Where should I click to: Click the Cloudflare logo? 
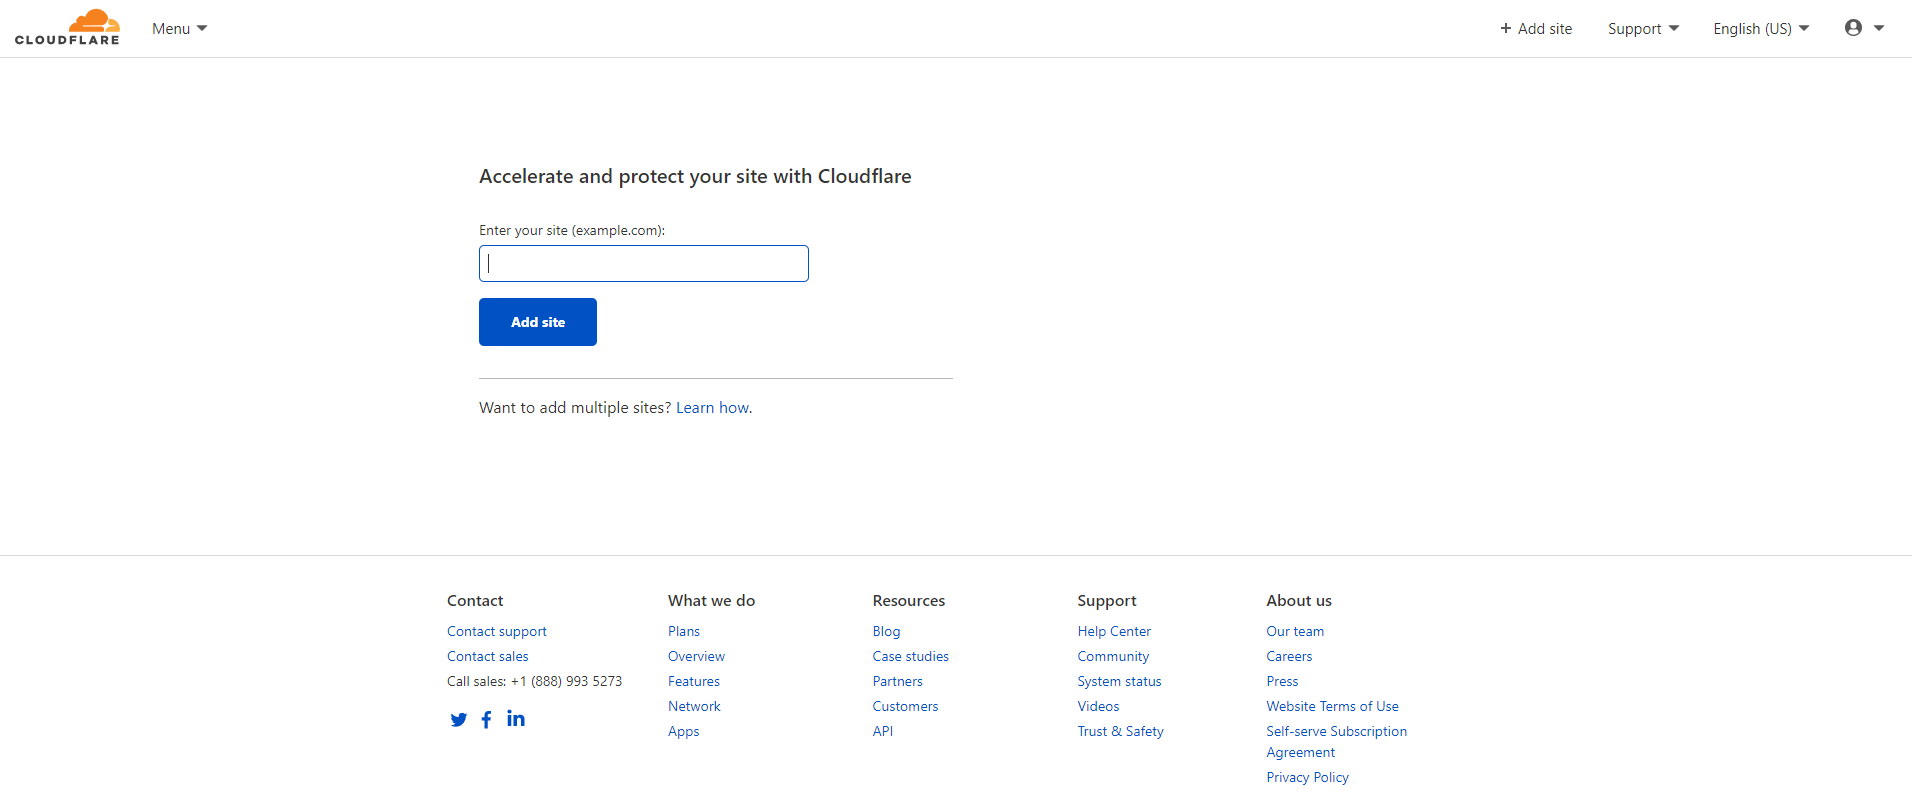click(x=67, y=27)
